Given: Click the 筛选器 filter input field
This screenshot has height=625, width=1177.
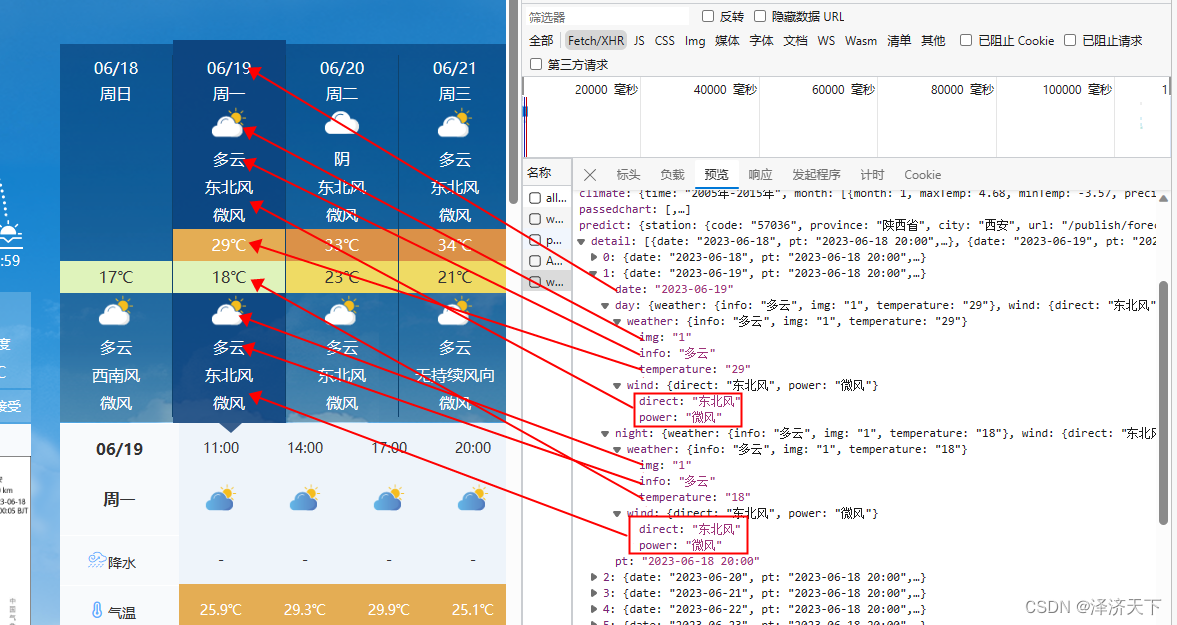Looking at the screenshot, I should click(x=607, y=17).
